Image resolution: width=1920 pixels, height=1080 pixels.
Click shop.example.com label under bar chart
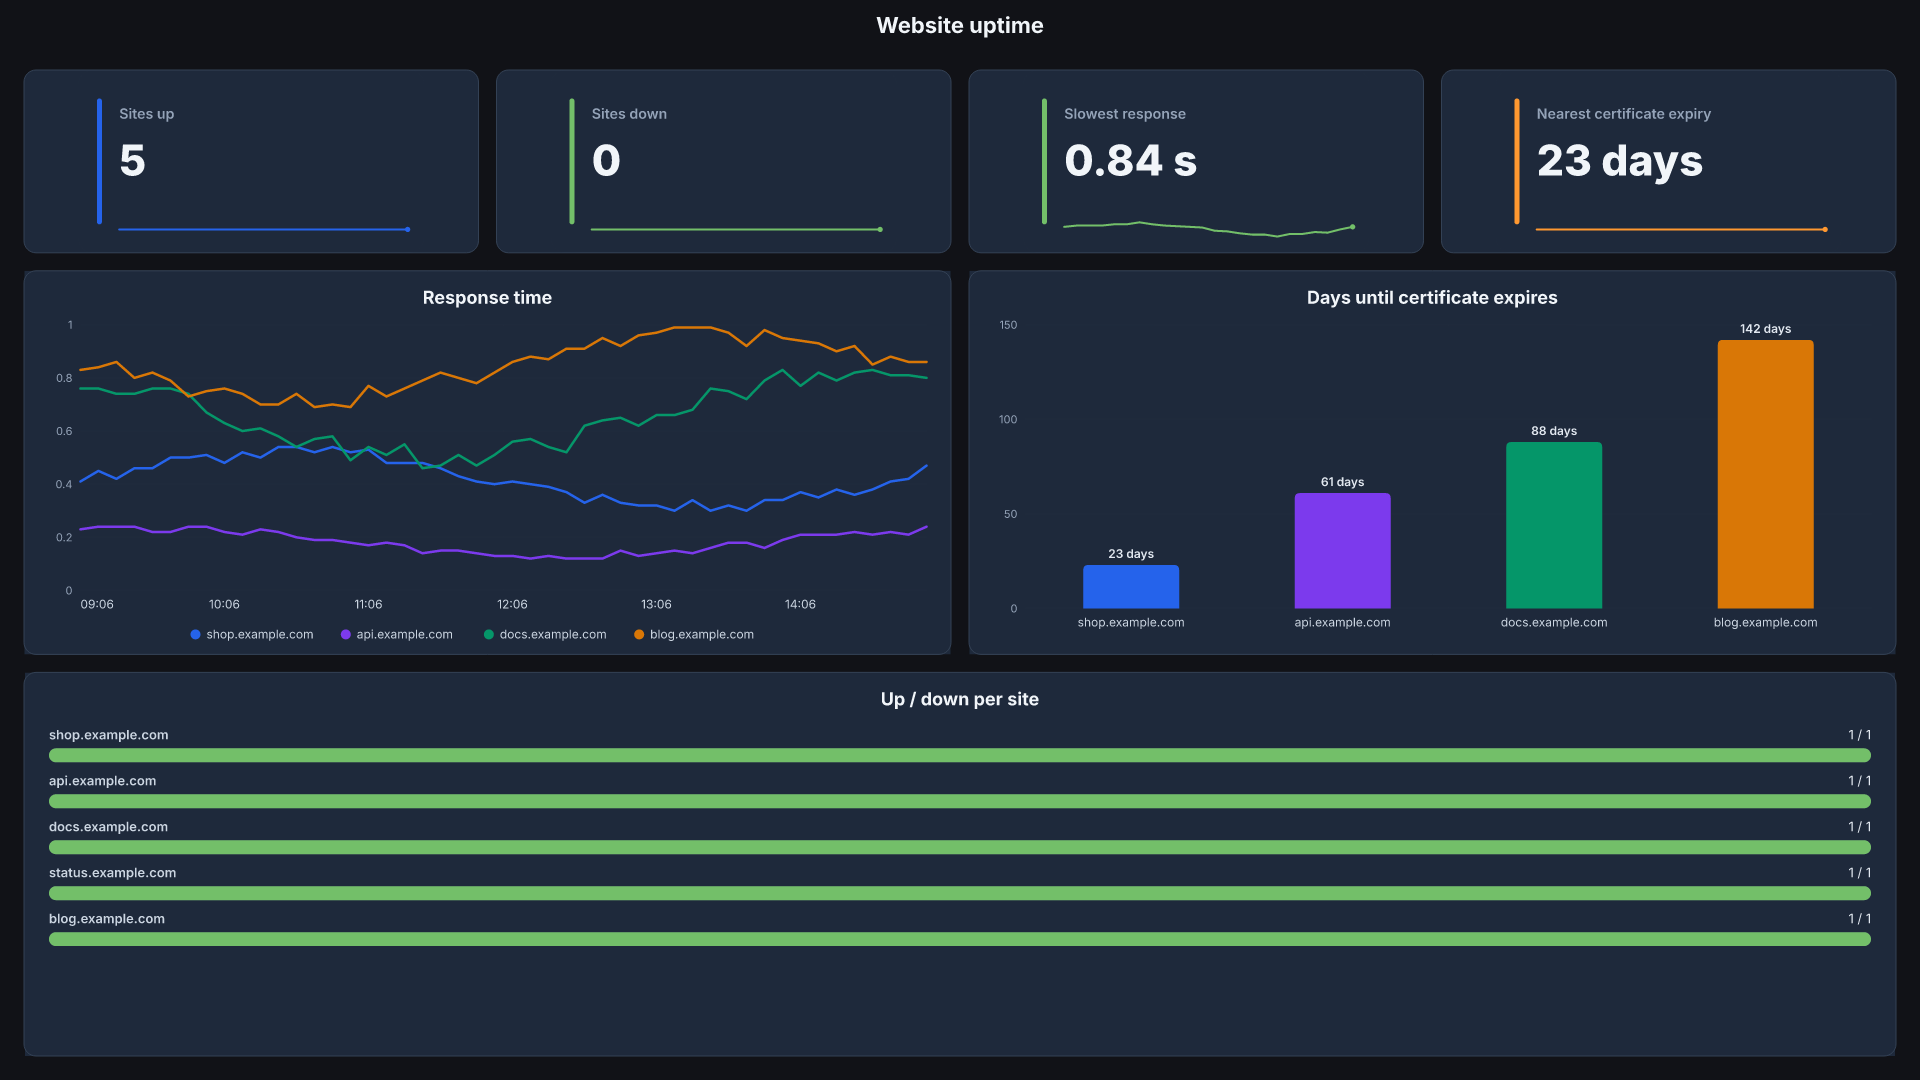[1131, 622]
